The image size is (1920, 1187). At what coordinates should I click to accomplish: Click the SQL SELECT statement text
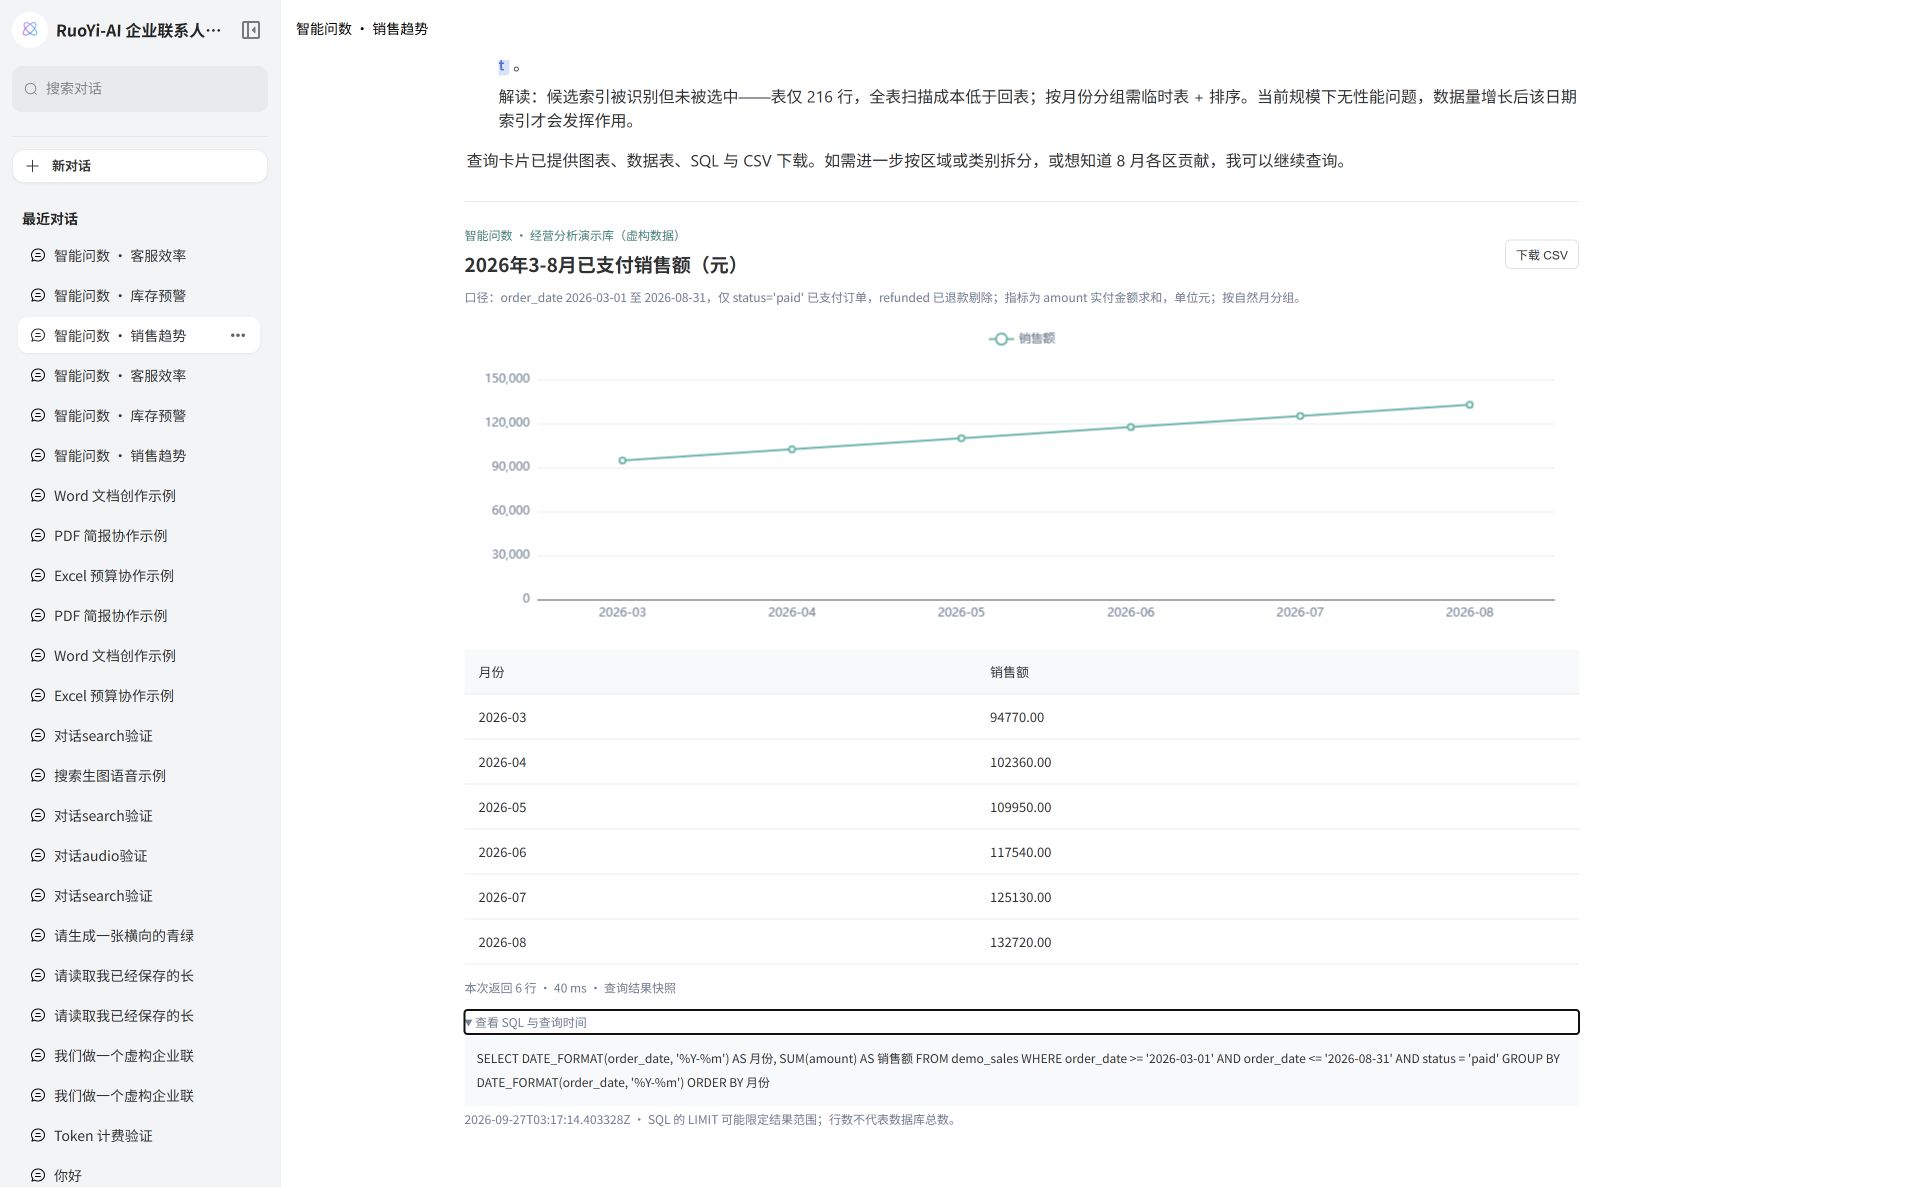(1018, 1071)
